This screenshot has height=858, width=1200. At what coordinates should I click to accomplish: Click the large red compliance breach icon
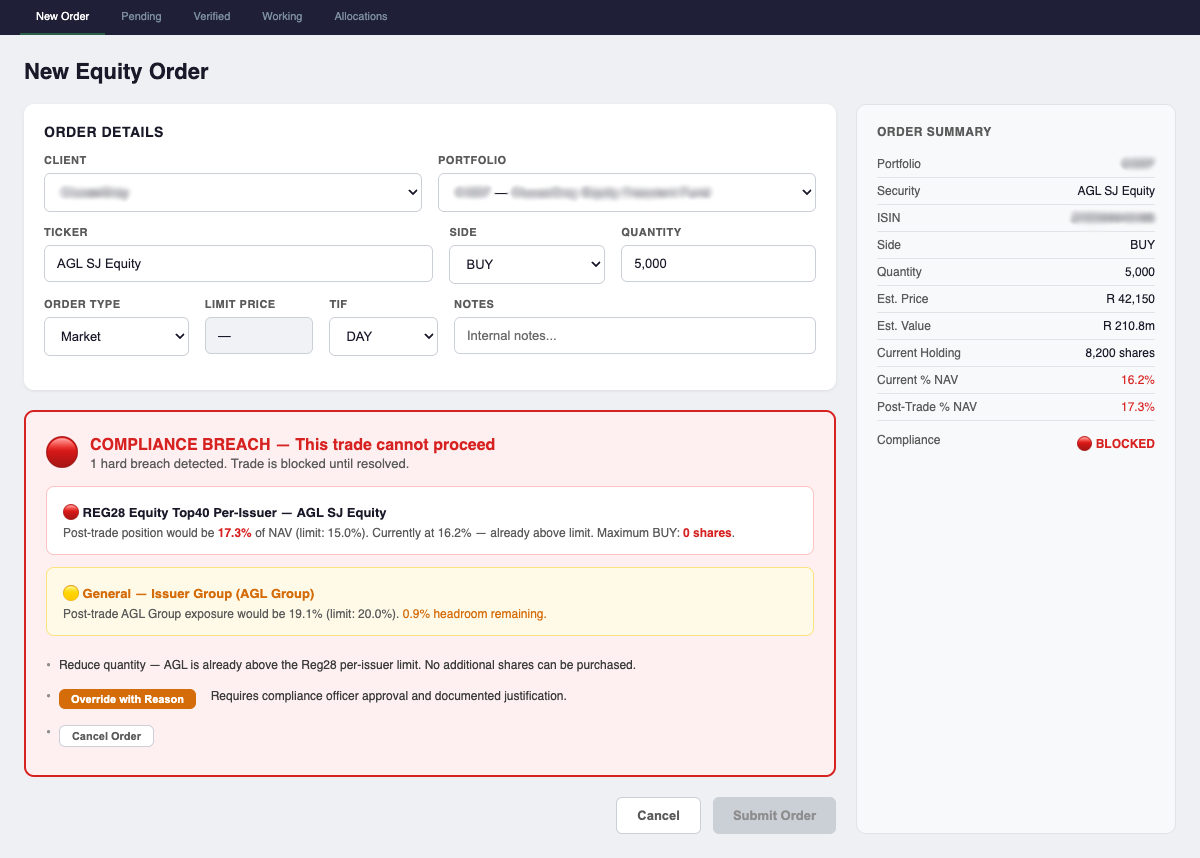[x=62, y=452]
